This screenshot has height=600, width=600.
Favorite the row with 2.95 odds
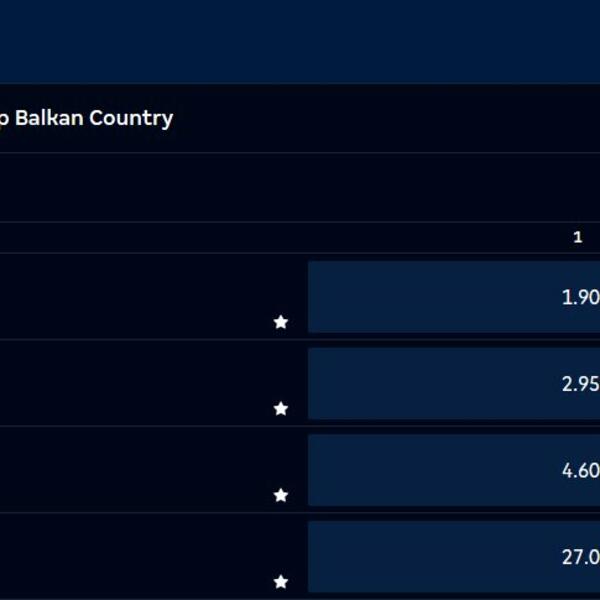281,408
